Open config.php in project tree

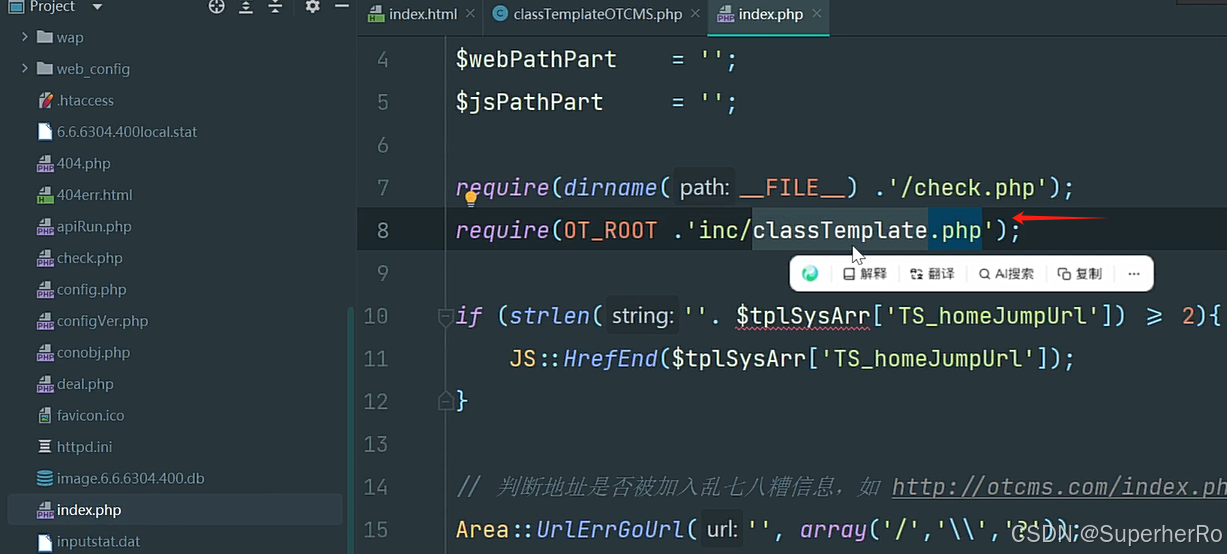click(x=91, y=289)
